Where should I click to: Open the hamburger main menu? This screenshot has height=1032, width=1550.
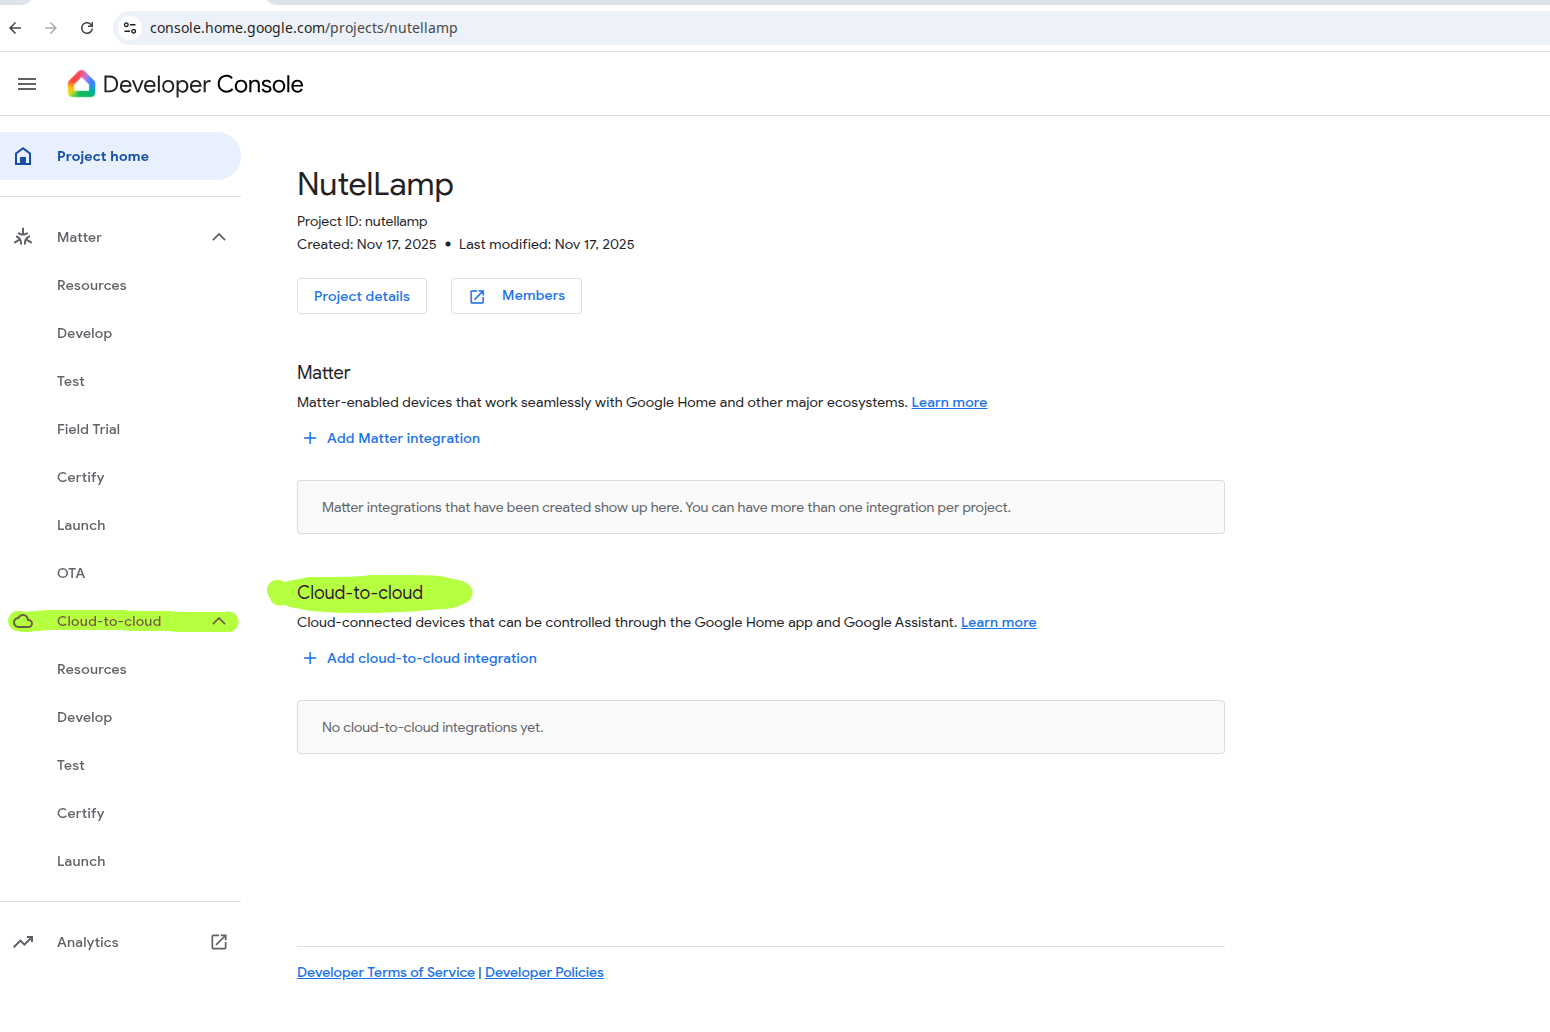[27, 84]
